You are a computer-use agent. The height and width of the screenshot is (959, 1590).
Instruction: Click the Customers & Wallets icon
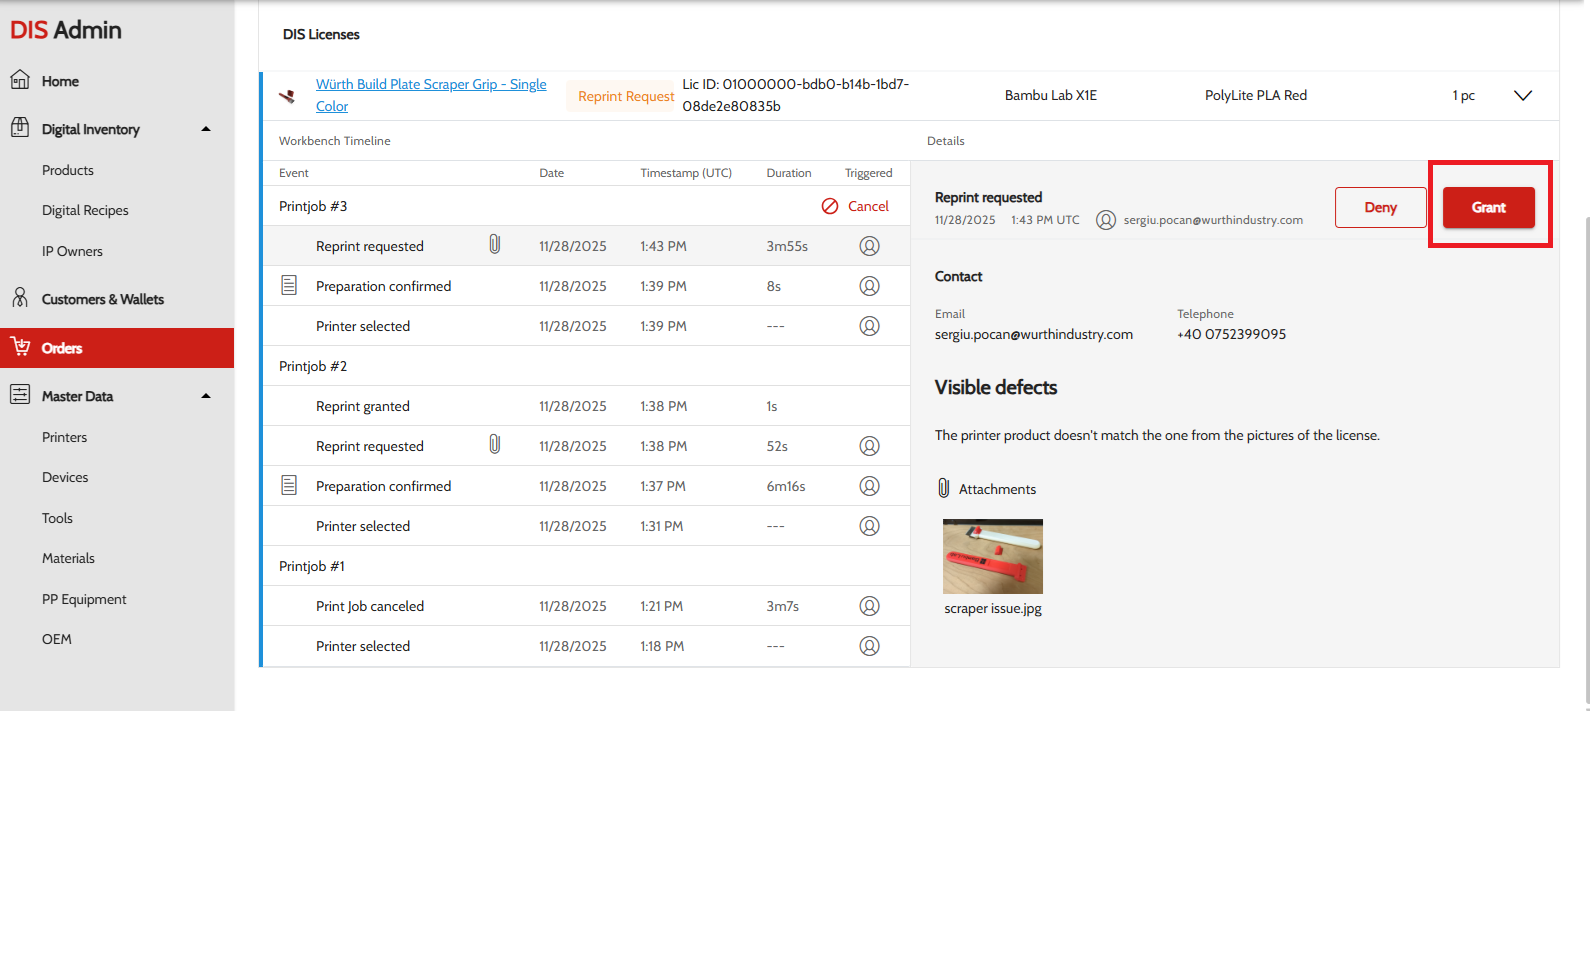pyautogui.click(x=20, y=298)
